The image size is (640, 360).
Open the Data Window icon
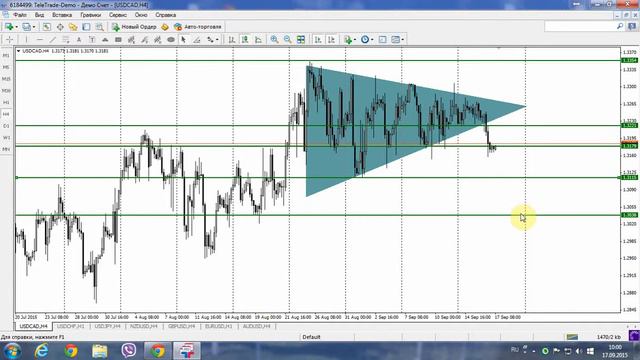pyautogui.click(x=60, y=27)
